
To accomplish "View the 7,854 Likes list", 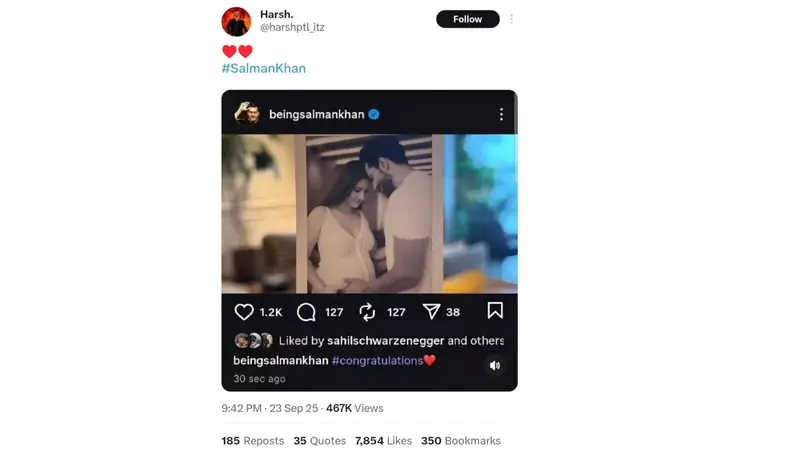I will pyautogui.click(x=383, y=441).
